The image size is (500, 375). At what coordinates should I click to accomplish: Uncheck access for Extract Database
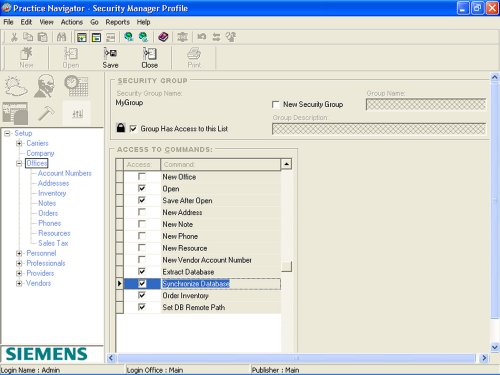142,271
